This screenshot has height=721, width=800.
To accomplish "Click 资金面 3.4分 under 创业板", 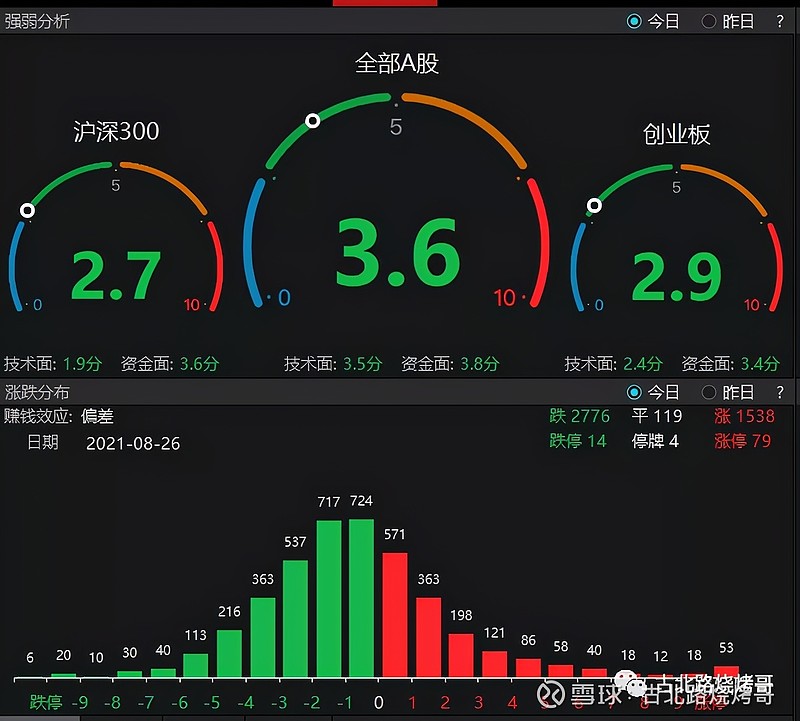I will (x=731, y=364).
